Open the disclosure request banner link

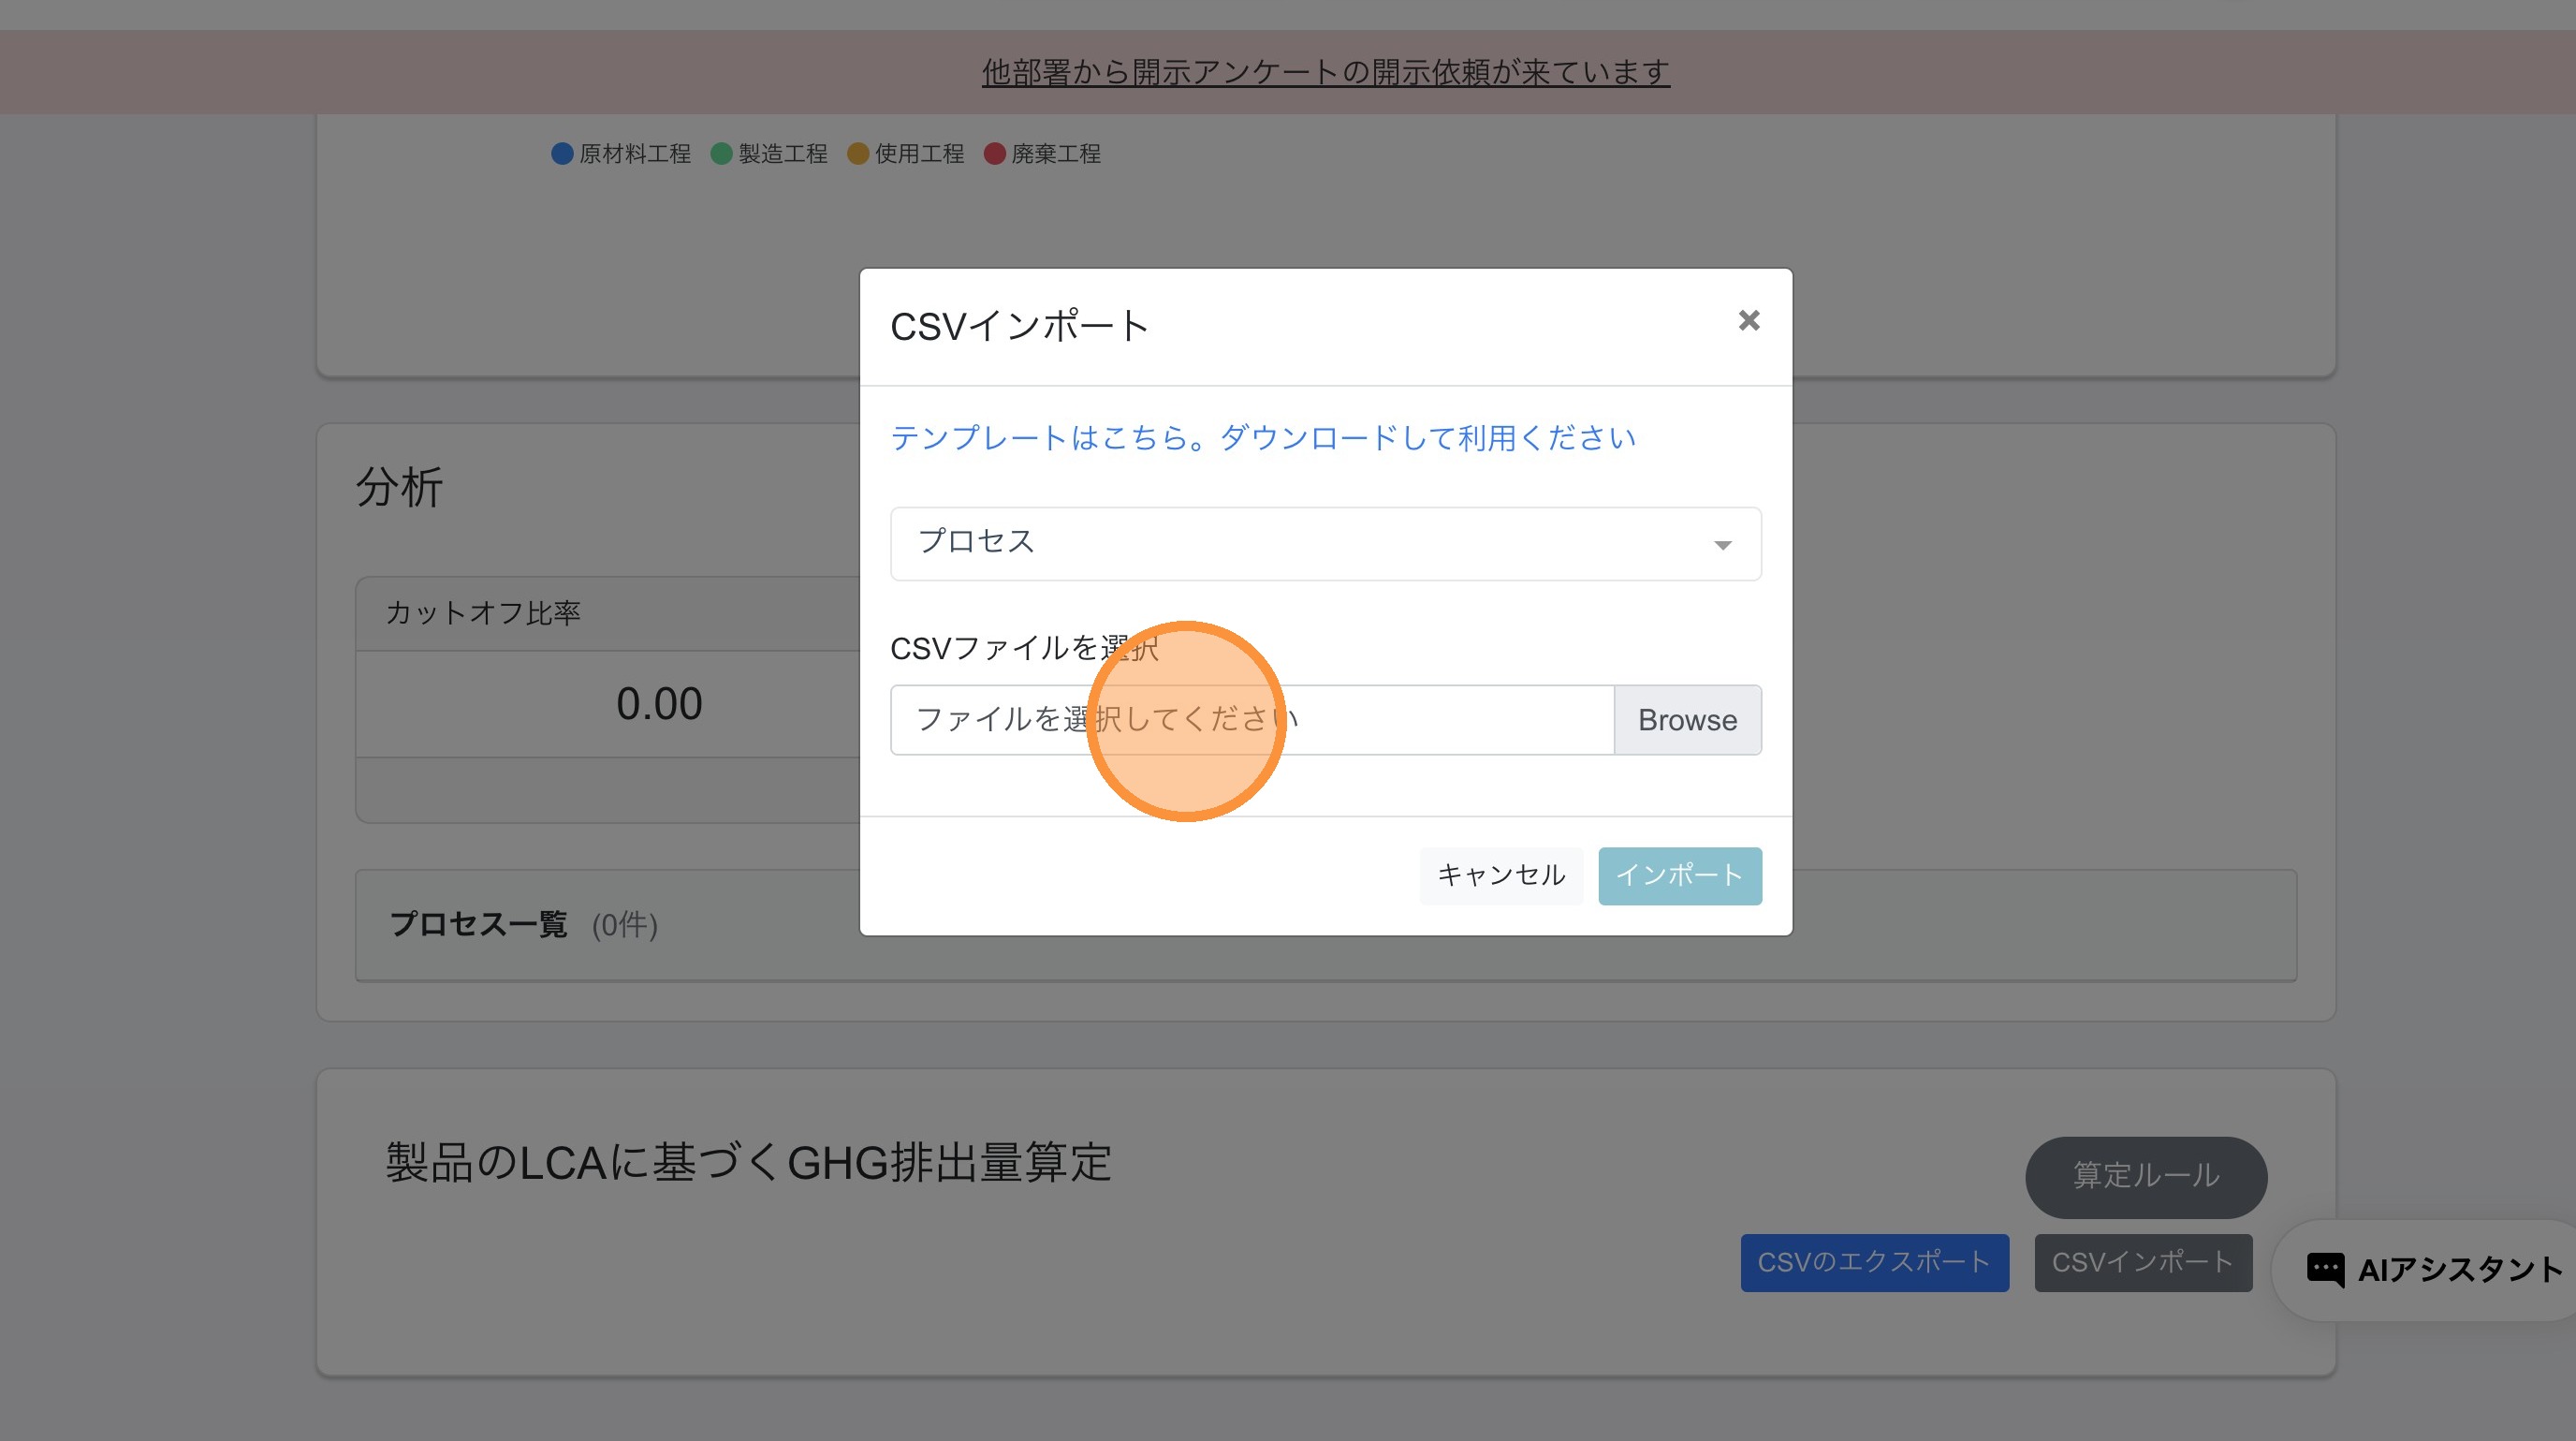coord(1325,72)
